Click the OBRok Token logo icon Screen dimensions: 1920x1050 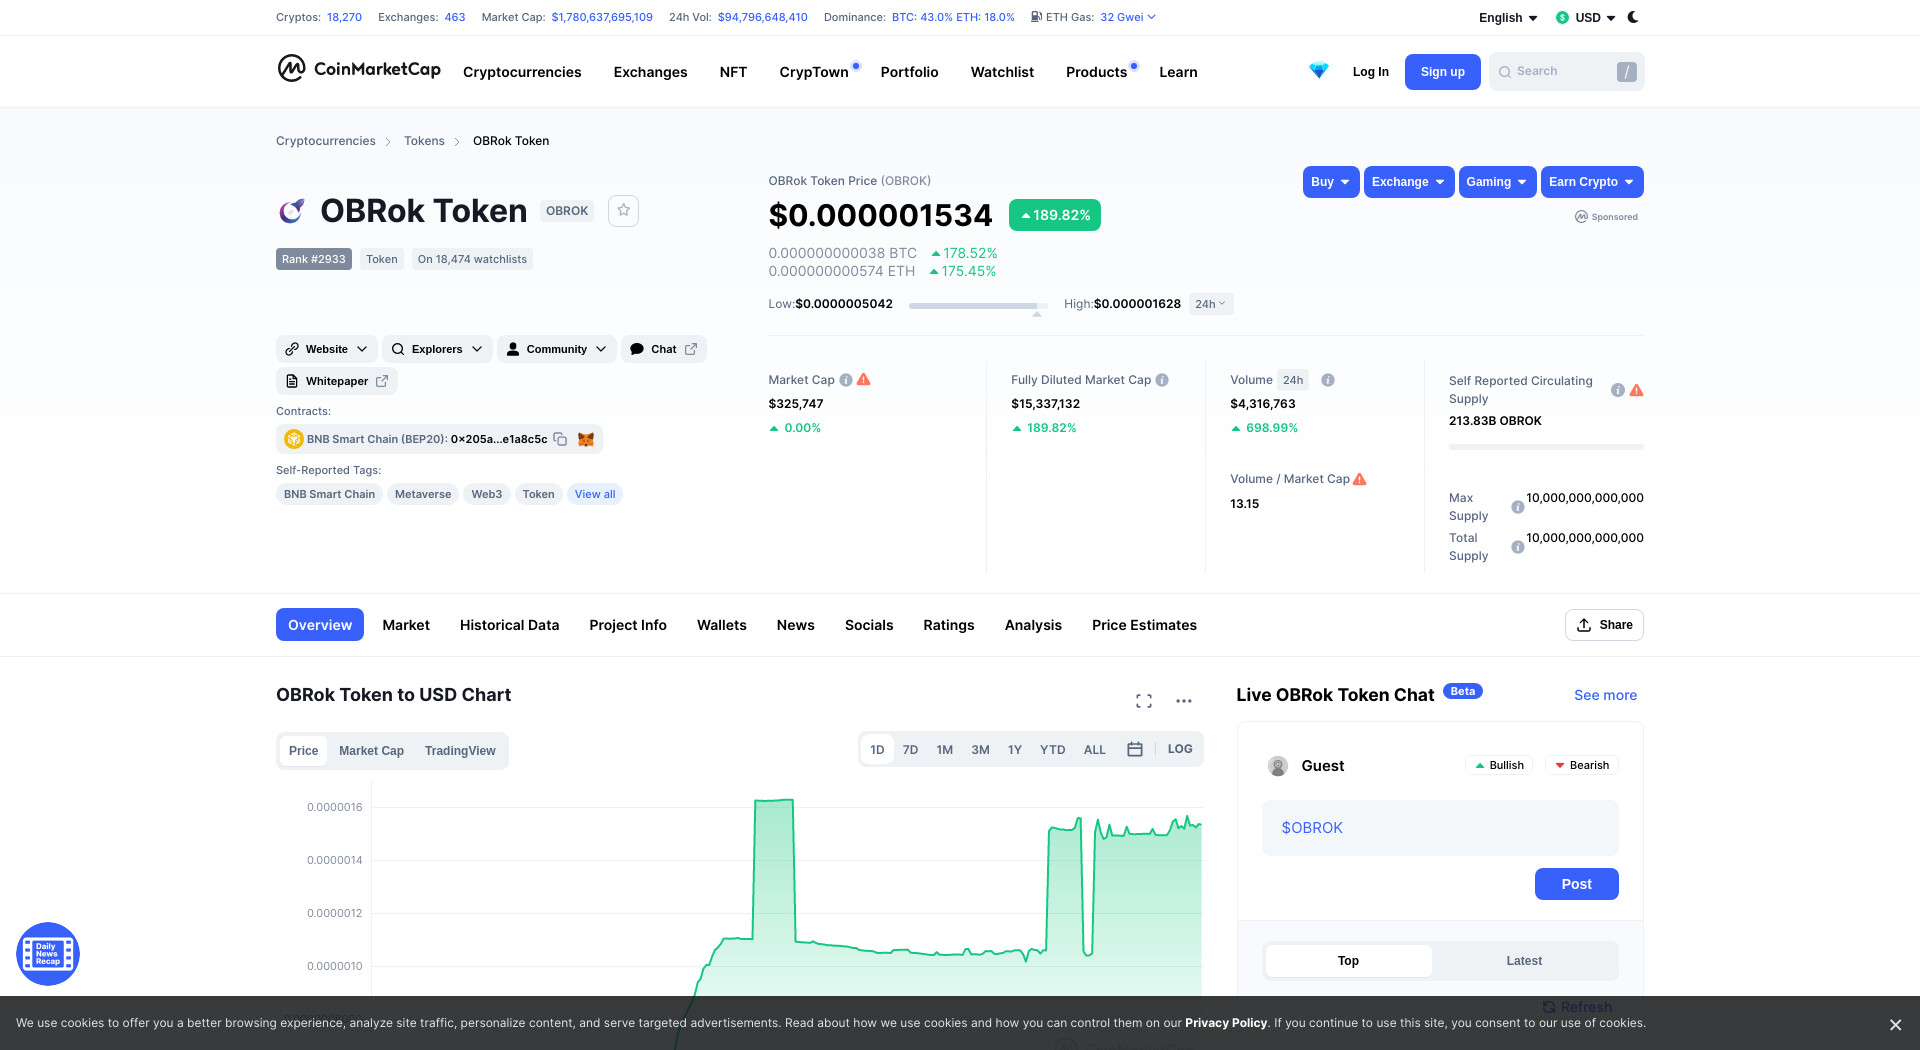click(291, 211)
